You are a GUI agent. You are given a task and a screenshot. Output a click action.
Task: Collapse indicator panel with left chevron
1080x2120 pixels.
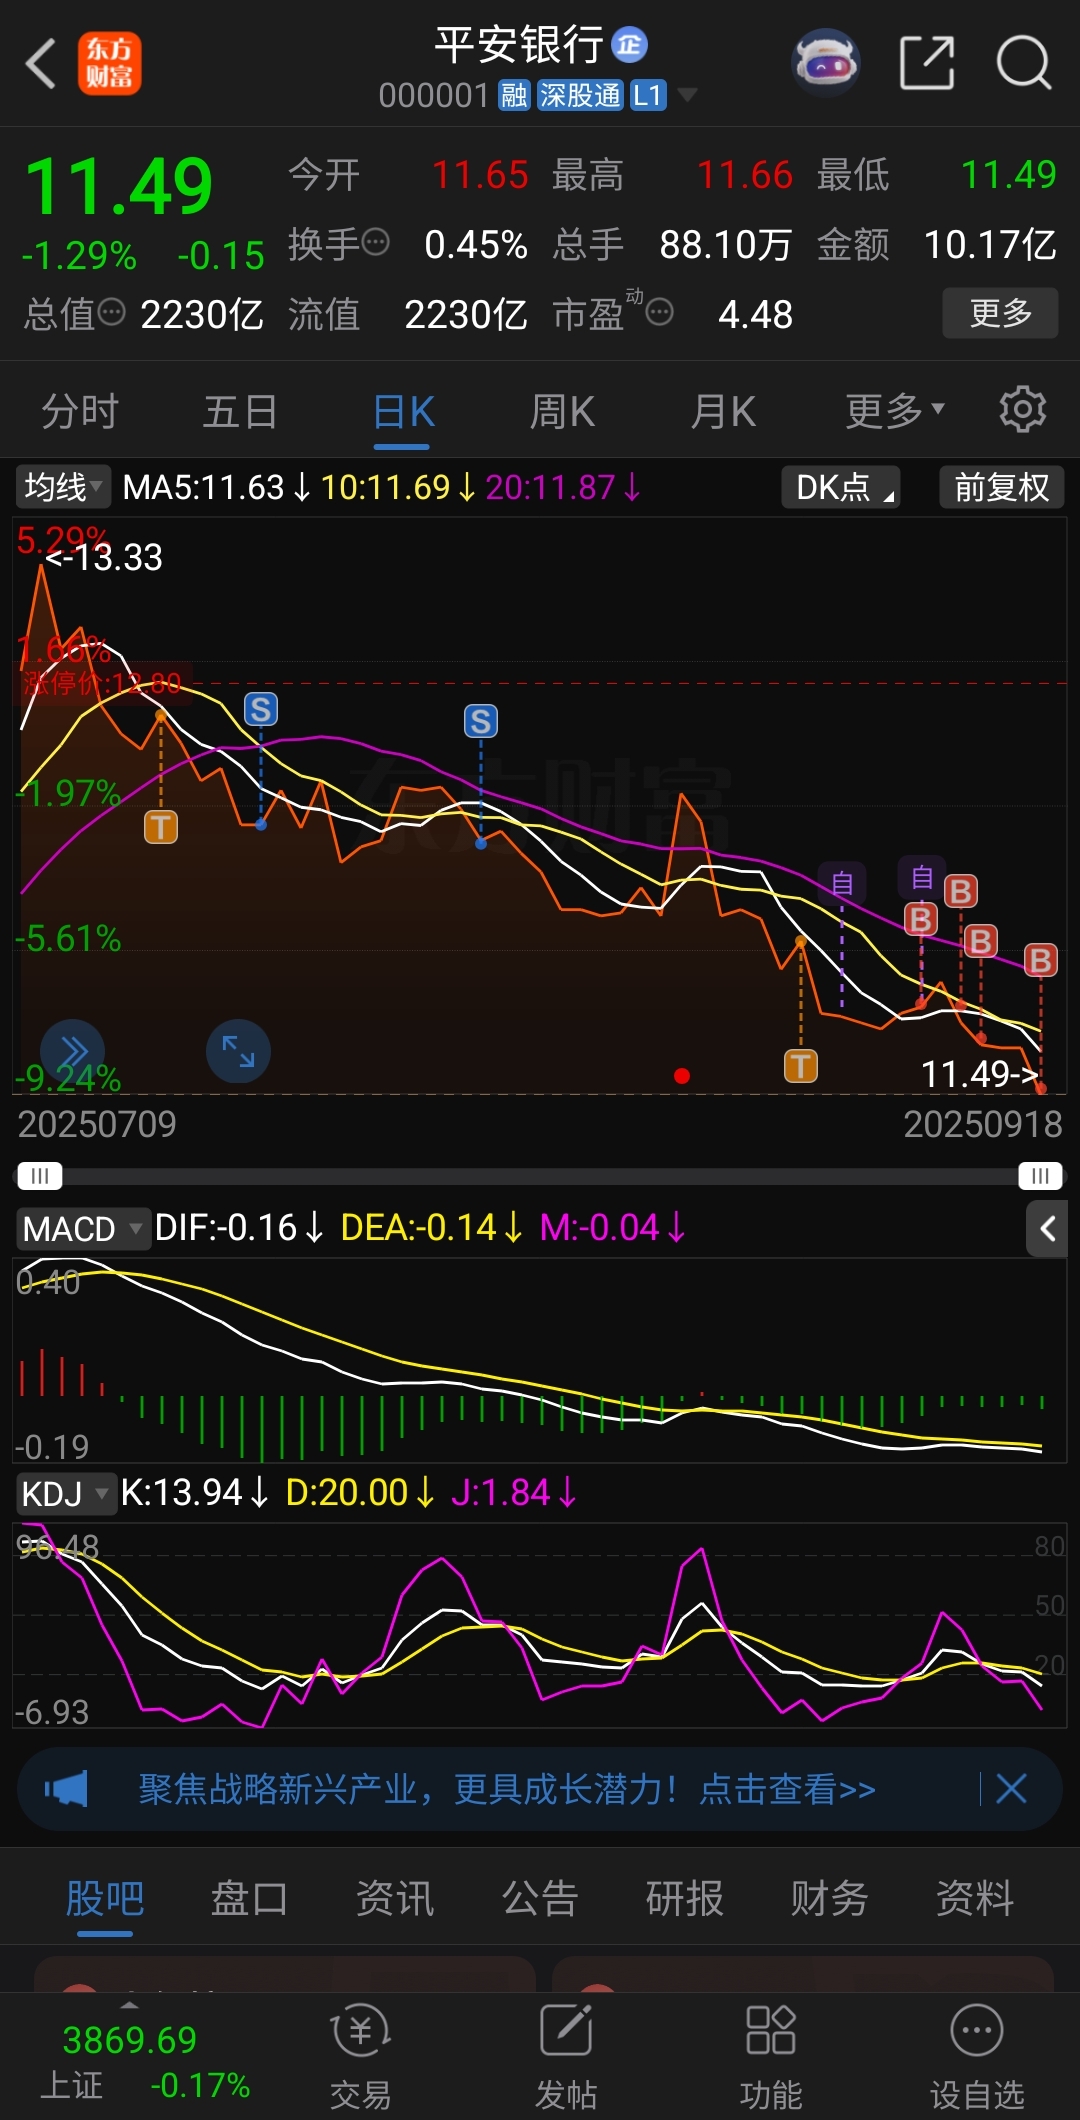coord(1047,1228)
